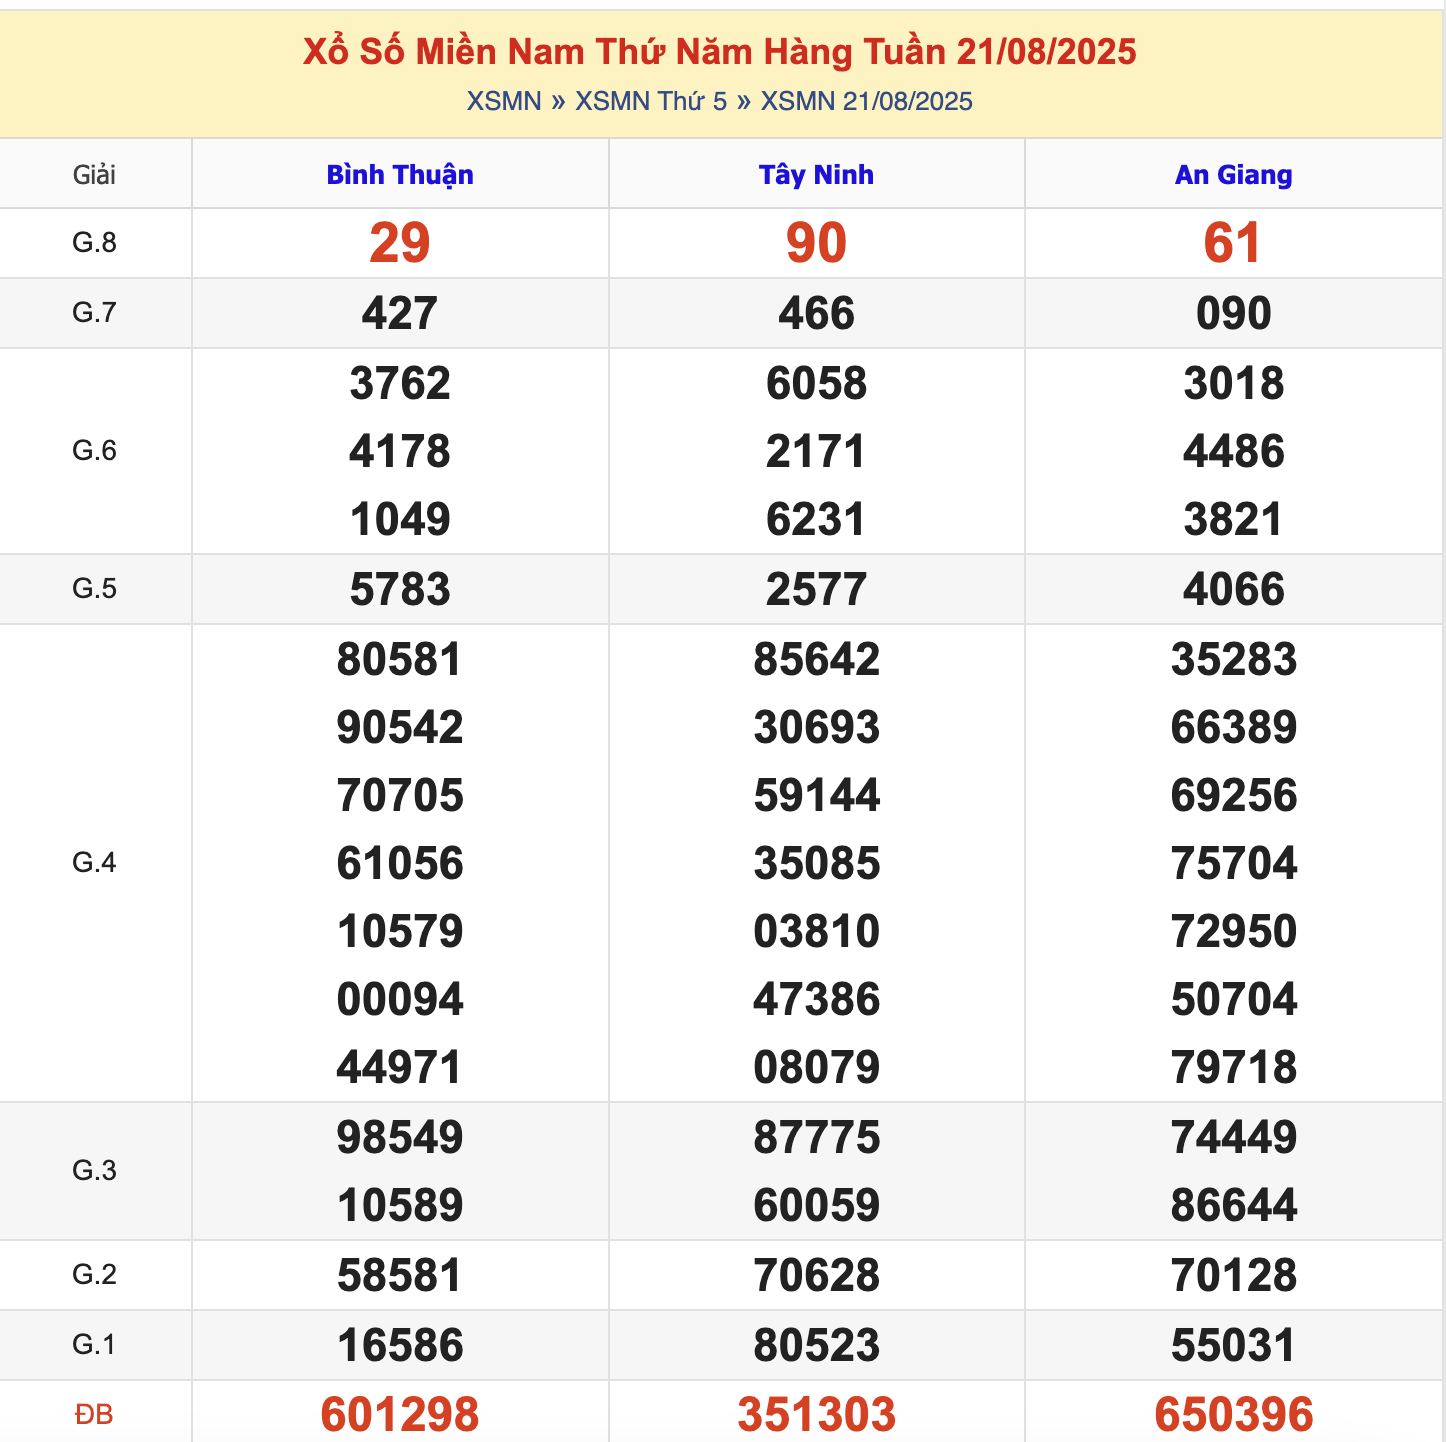Click G.6 number 4178
Viewport: 1446px width, 1442px height.
tap(400, 451)
